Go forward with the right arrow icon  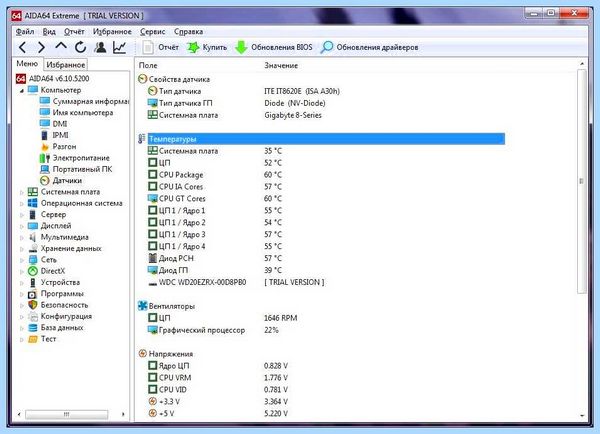pyautogui.click(x=41, y=47)
